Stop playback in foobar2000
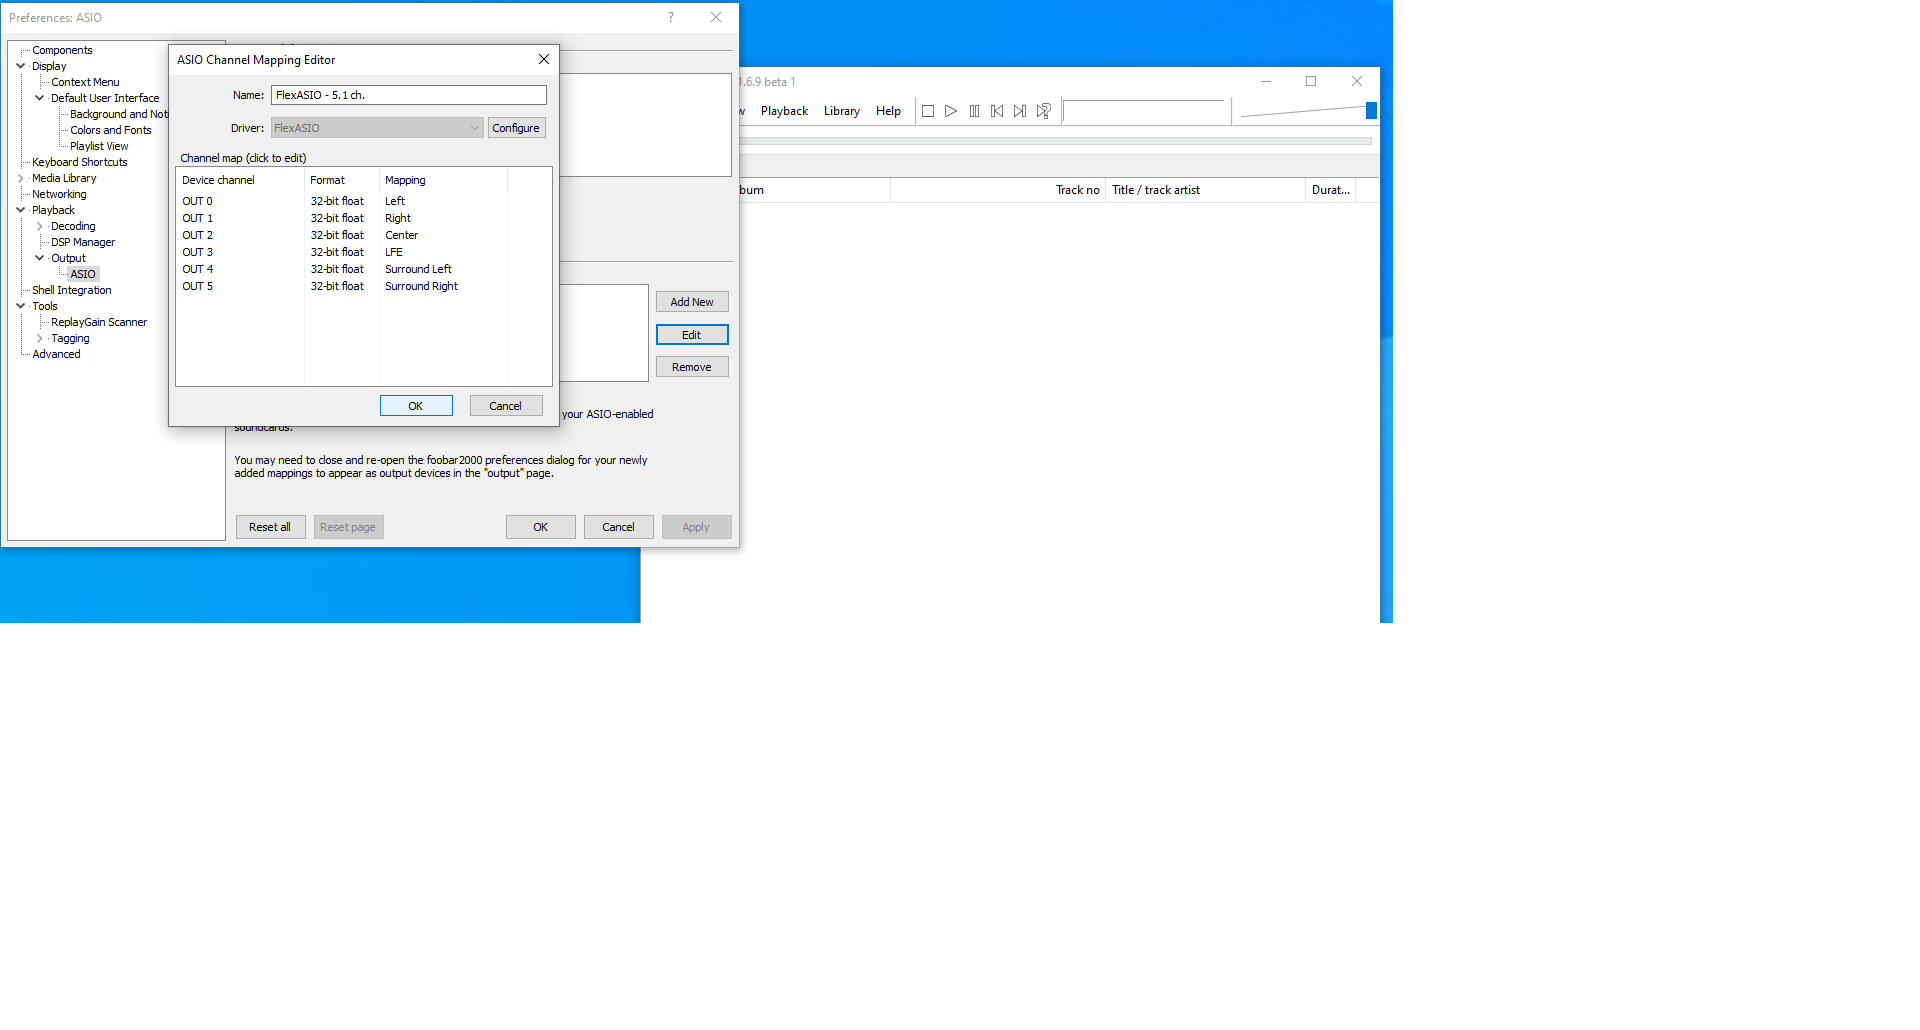The width and height of the screenshot is (1920, 1030). [927, 111]
